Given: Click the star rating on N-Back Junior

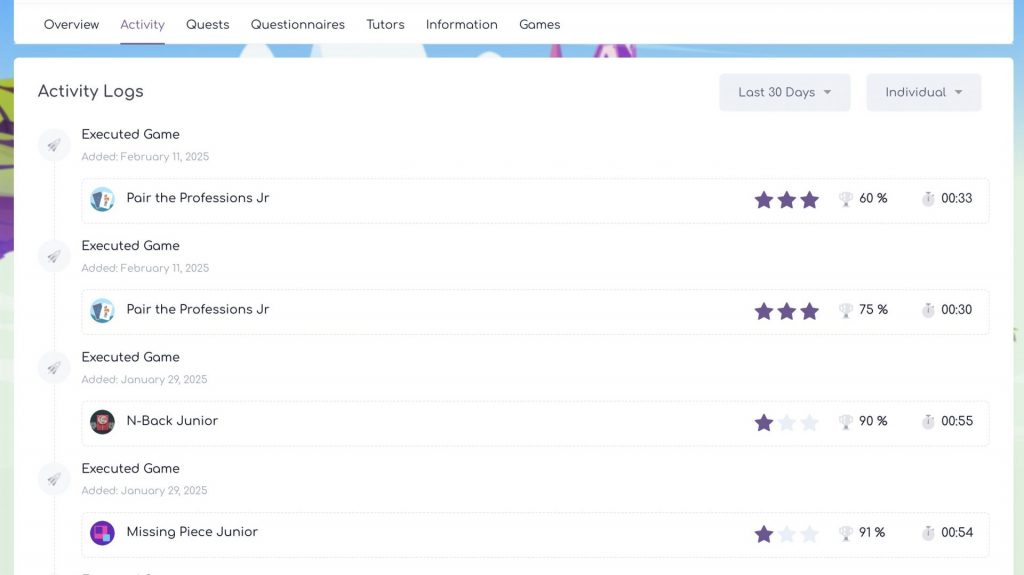Looking at the screenshot, I should (x=786, y=422).
